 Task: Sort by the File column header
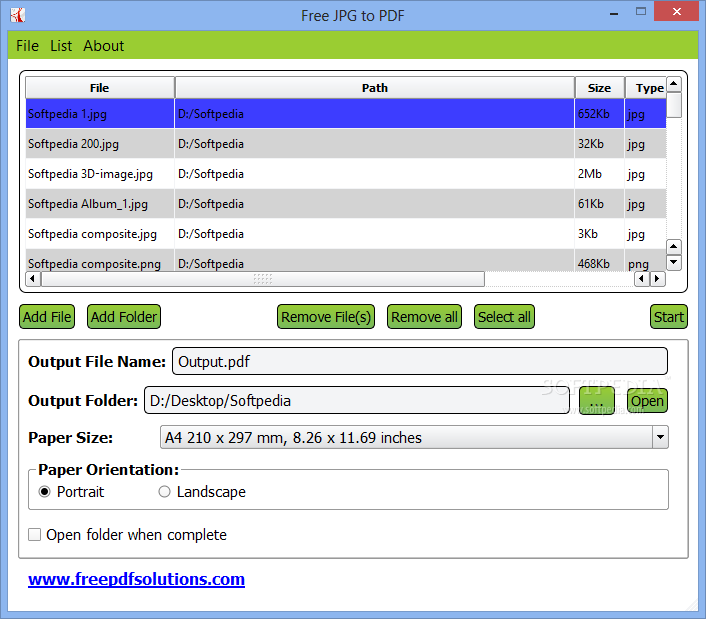(100, 88)
